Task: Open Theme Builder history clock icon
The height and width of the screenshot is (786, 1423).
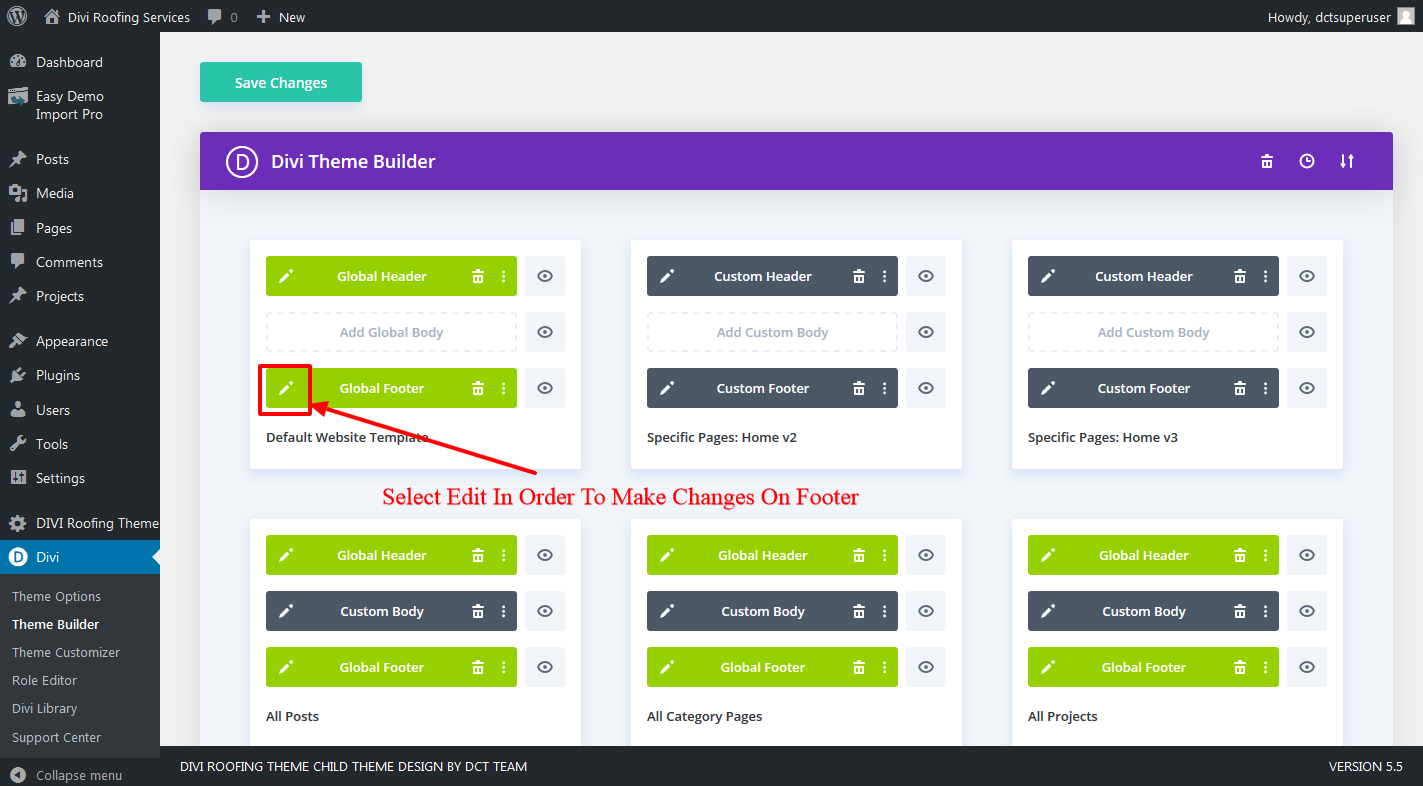Action: point(1307,161)
